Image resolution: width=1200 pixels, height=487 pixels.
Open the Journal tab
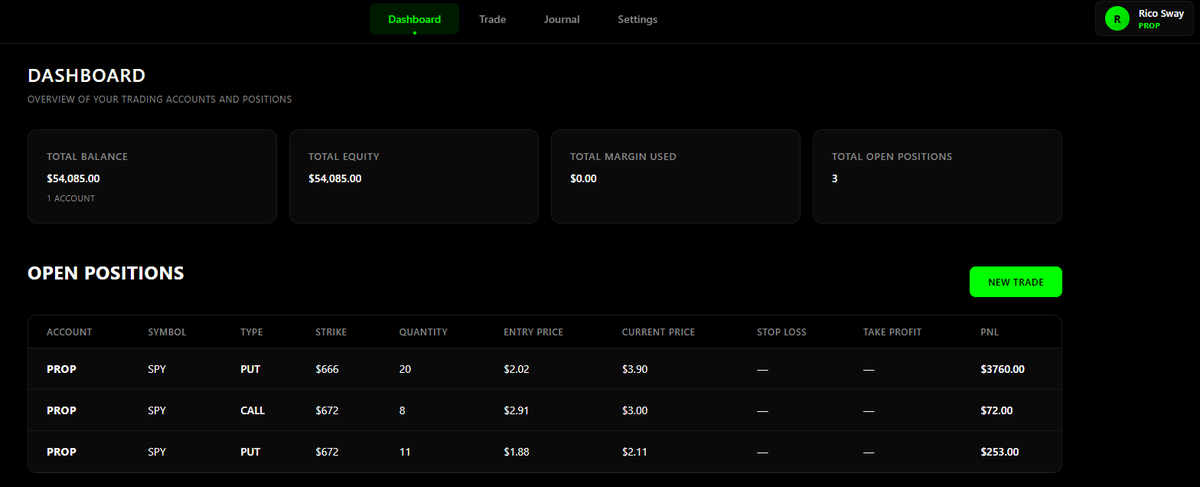pos(562,19)
